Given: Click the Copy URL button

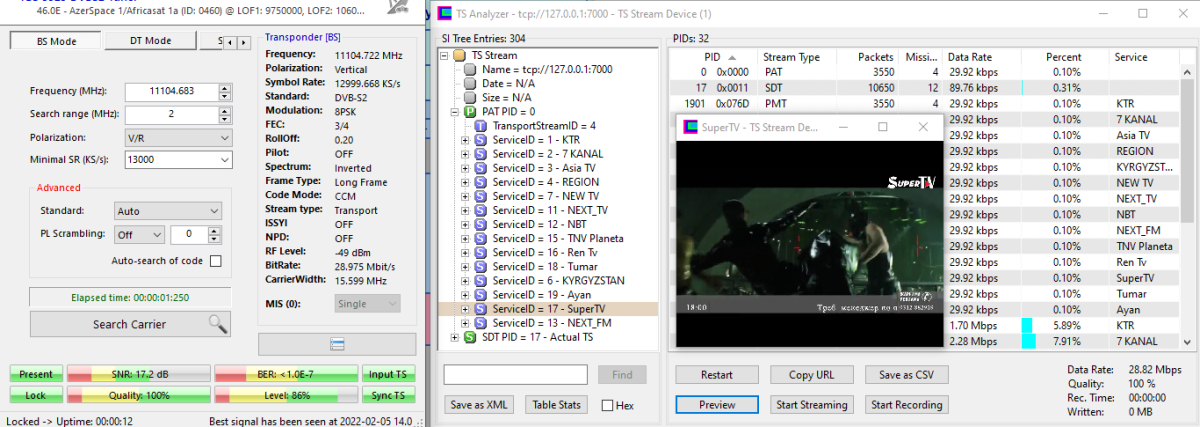Looking at the screenshot, I should pyautogui.click(x=811, y=375).
